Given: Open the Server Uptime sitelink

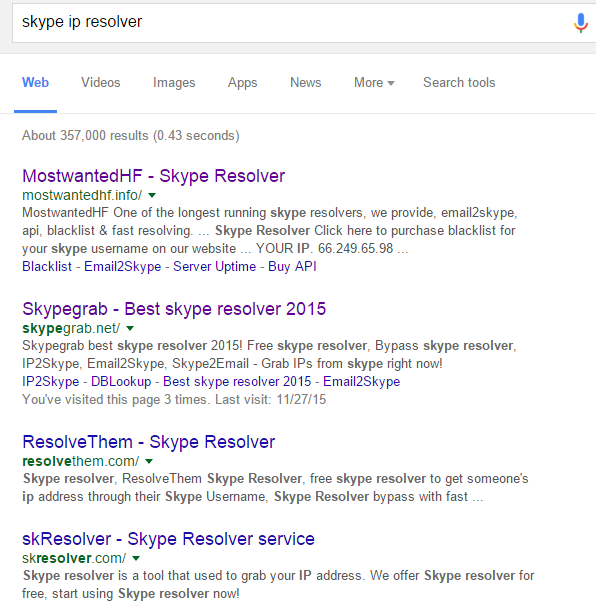Looking at the screenshot, I should click(x=214, y=266).
